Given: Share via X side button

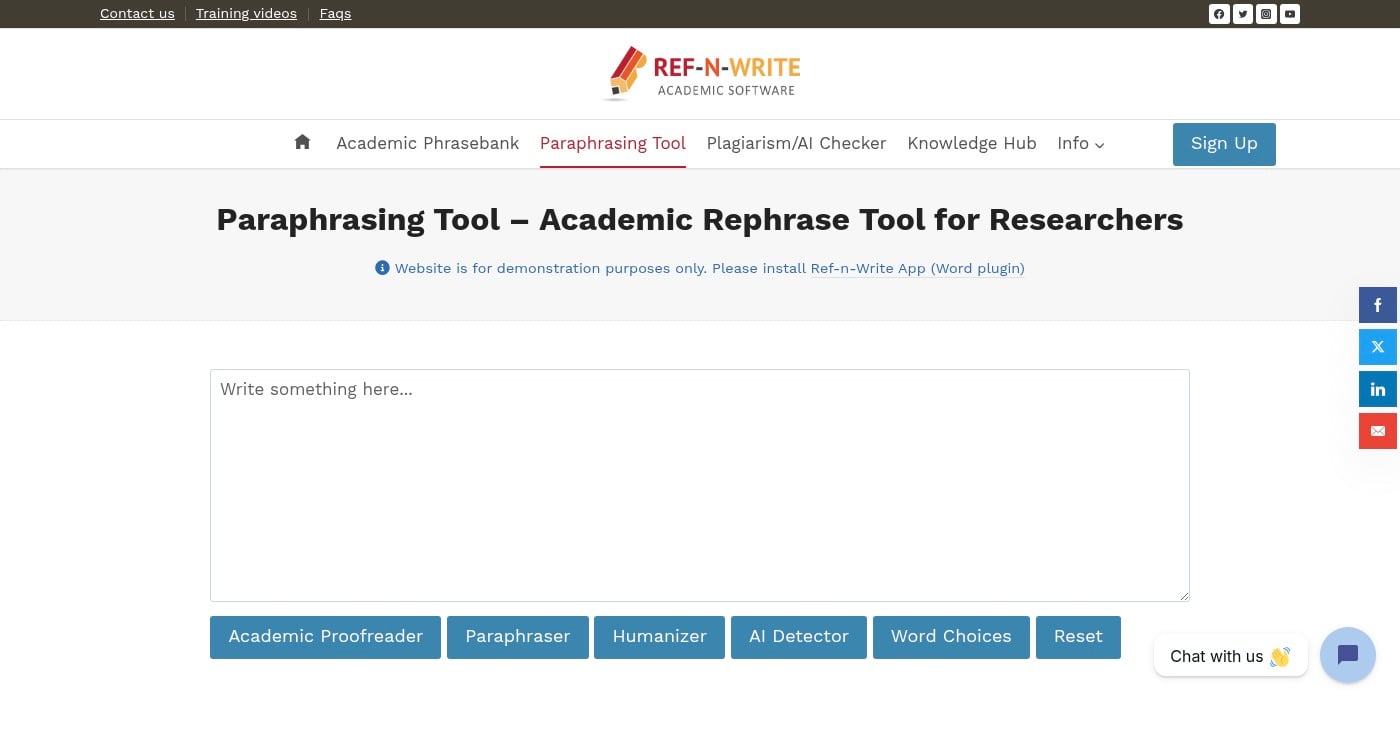Looking at the screenshot, I should click(1377, 347).
